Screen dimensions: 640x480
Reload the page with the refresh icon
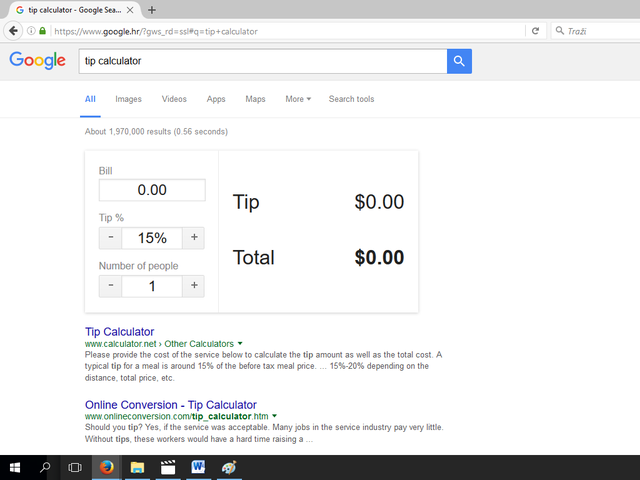coord(536,31)
